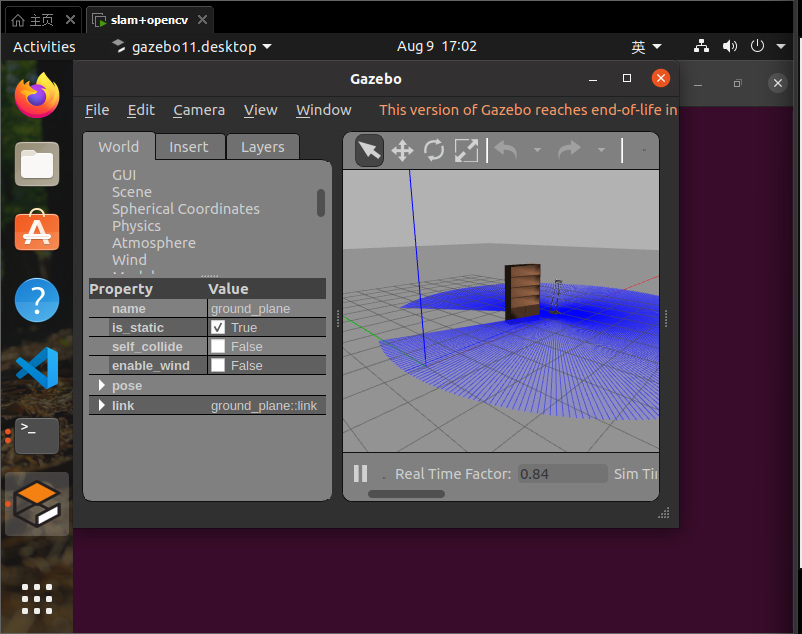Screen dimensions: 802x634
Task: Open the clock and calendar panel
Action: [x=437, y=47]
